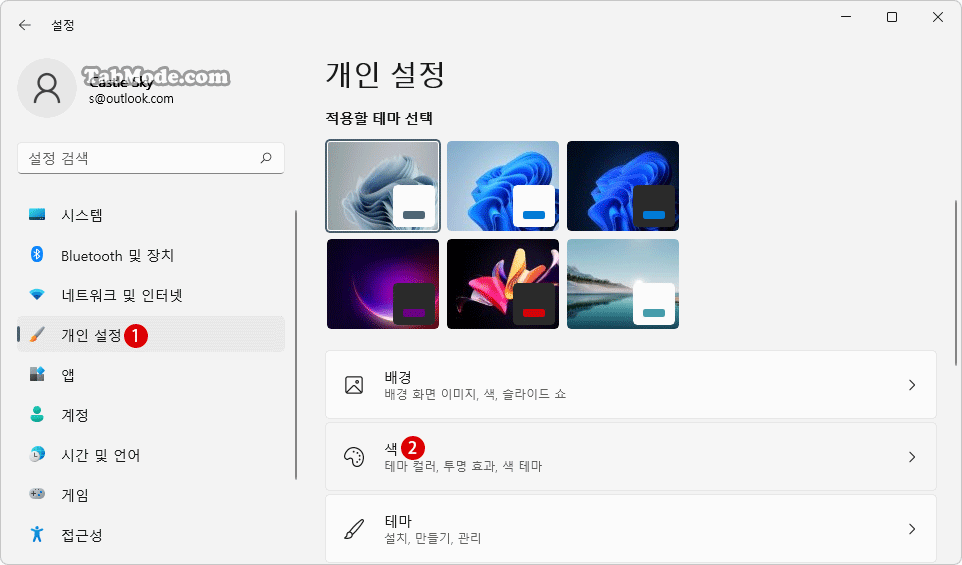
Task: Select the blue bloom light theme thumbnail
Action: [x=503, y=186]
